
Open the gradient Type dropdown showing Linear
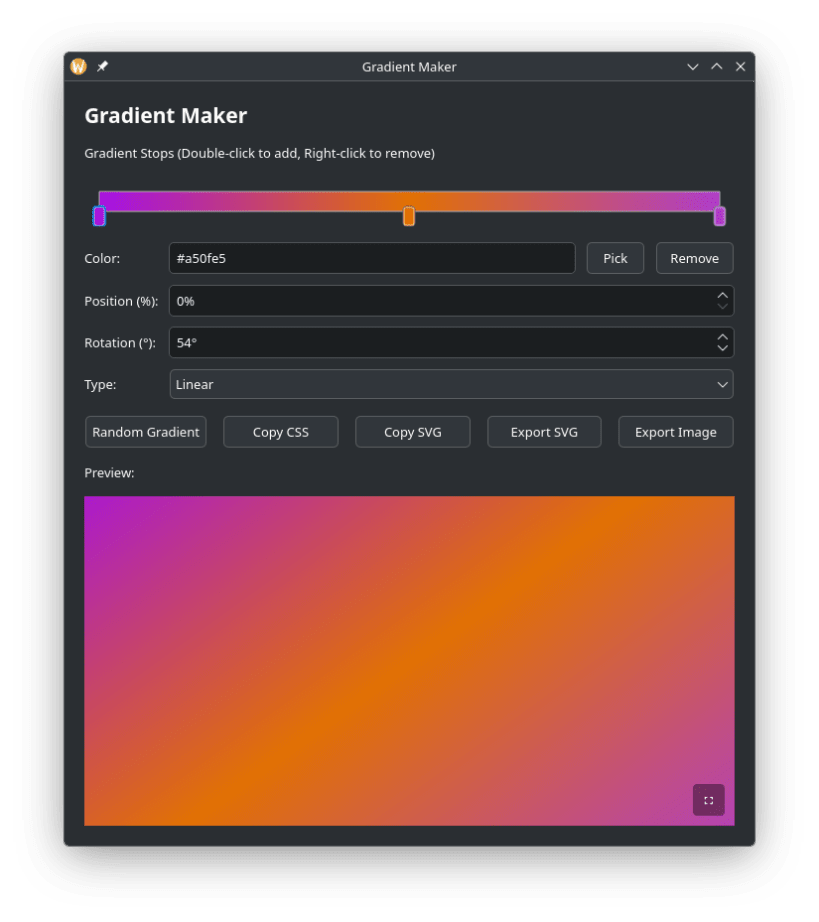click(452, 384)
